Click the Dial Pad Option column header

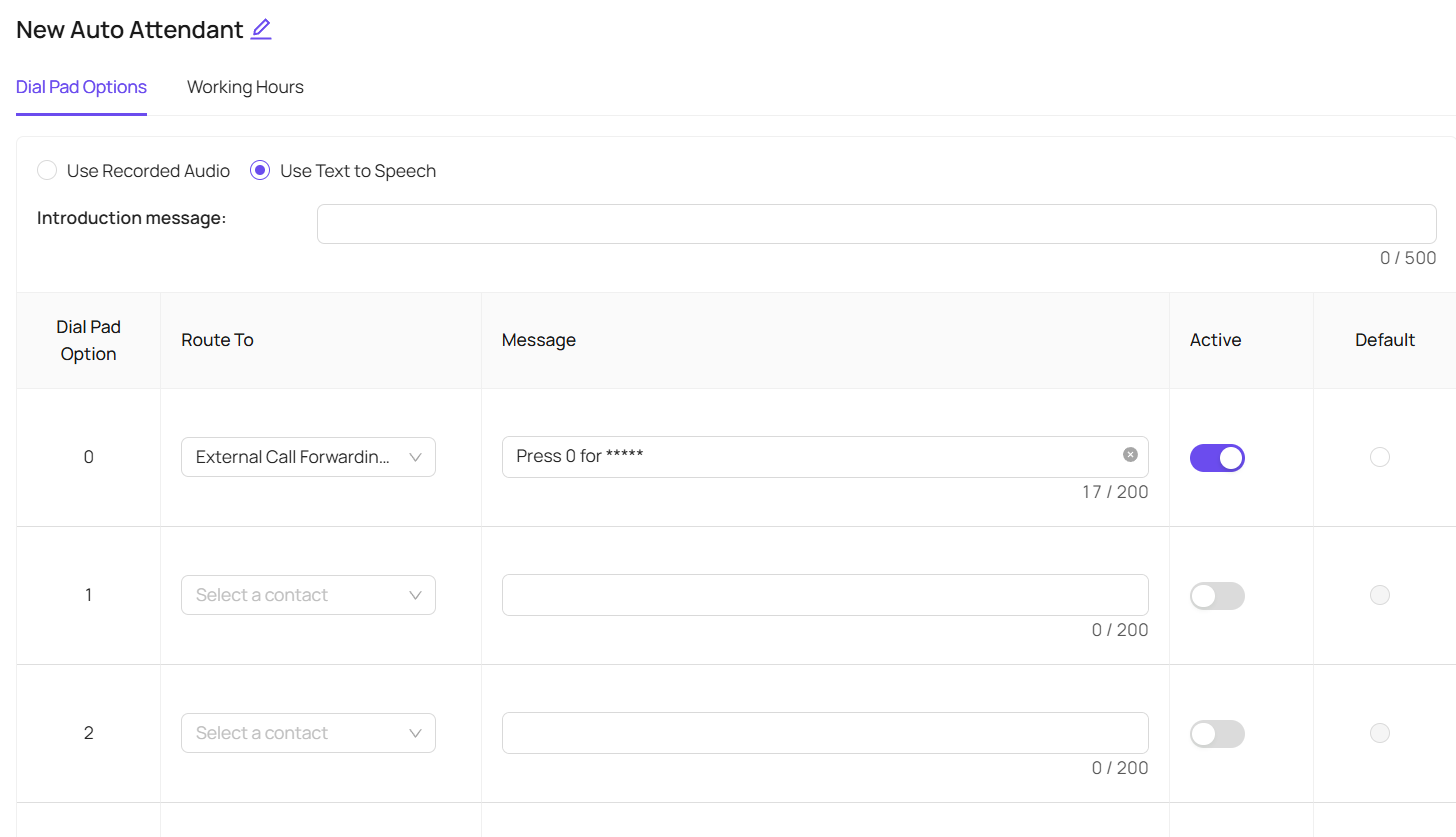click(x=88, y=340)
